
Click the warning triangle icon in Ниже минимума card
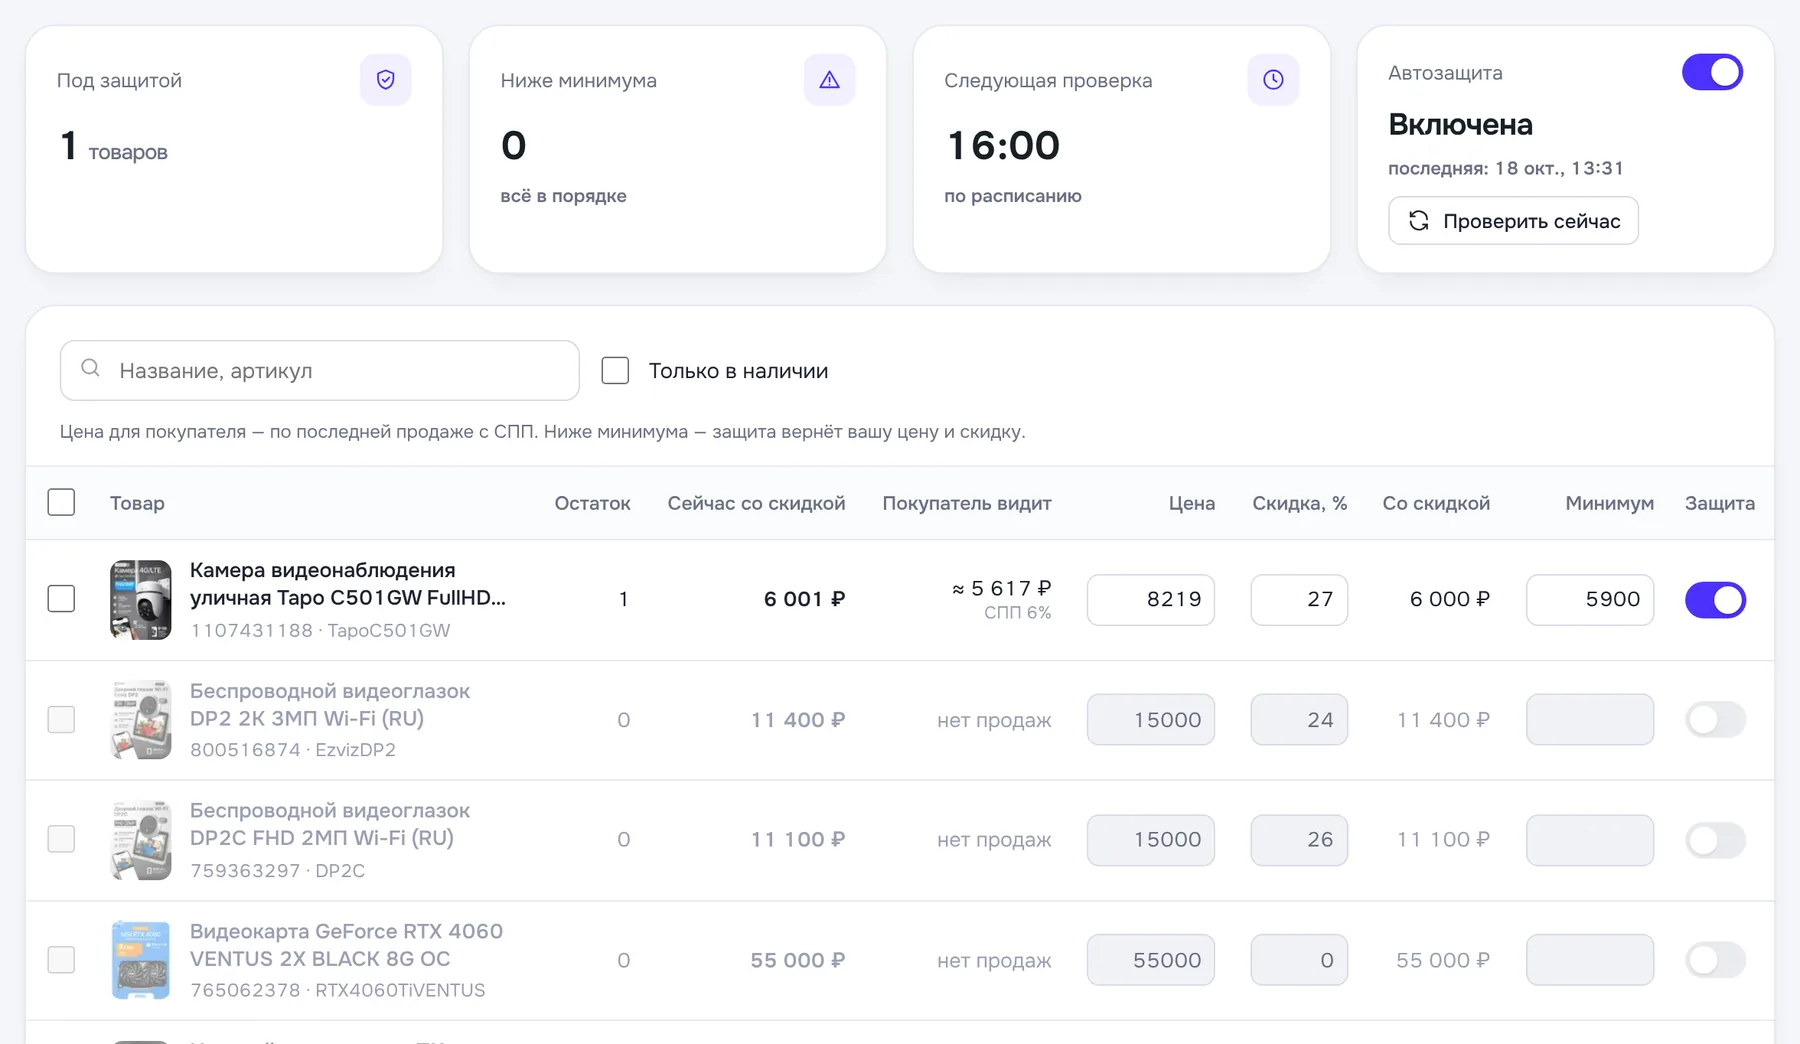click(829, 80)
